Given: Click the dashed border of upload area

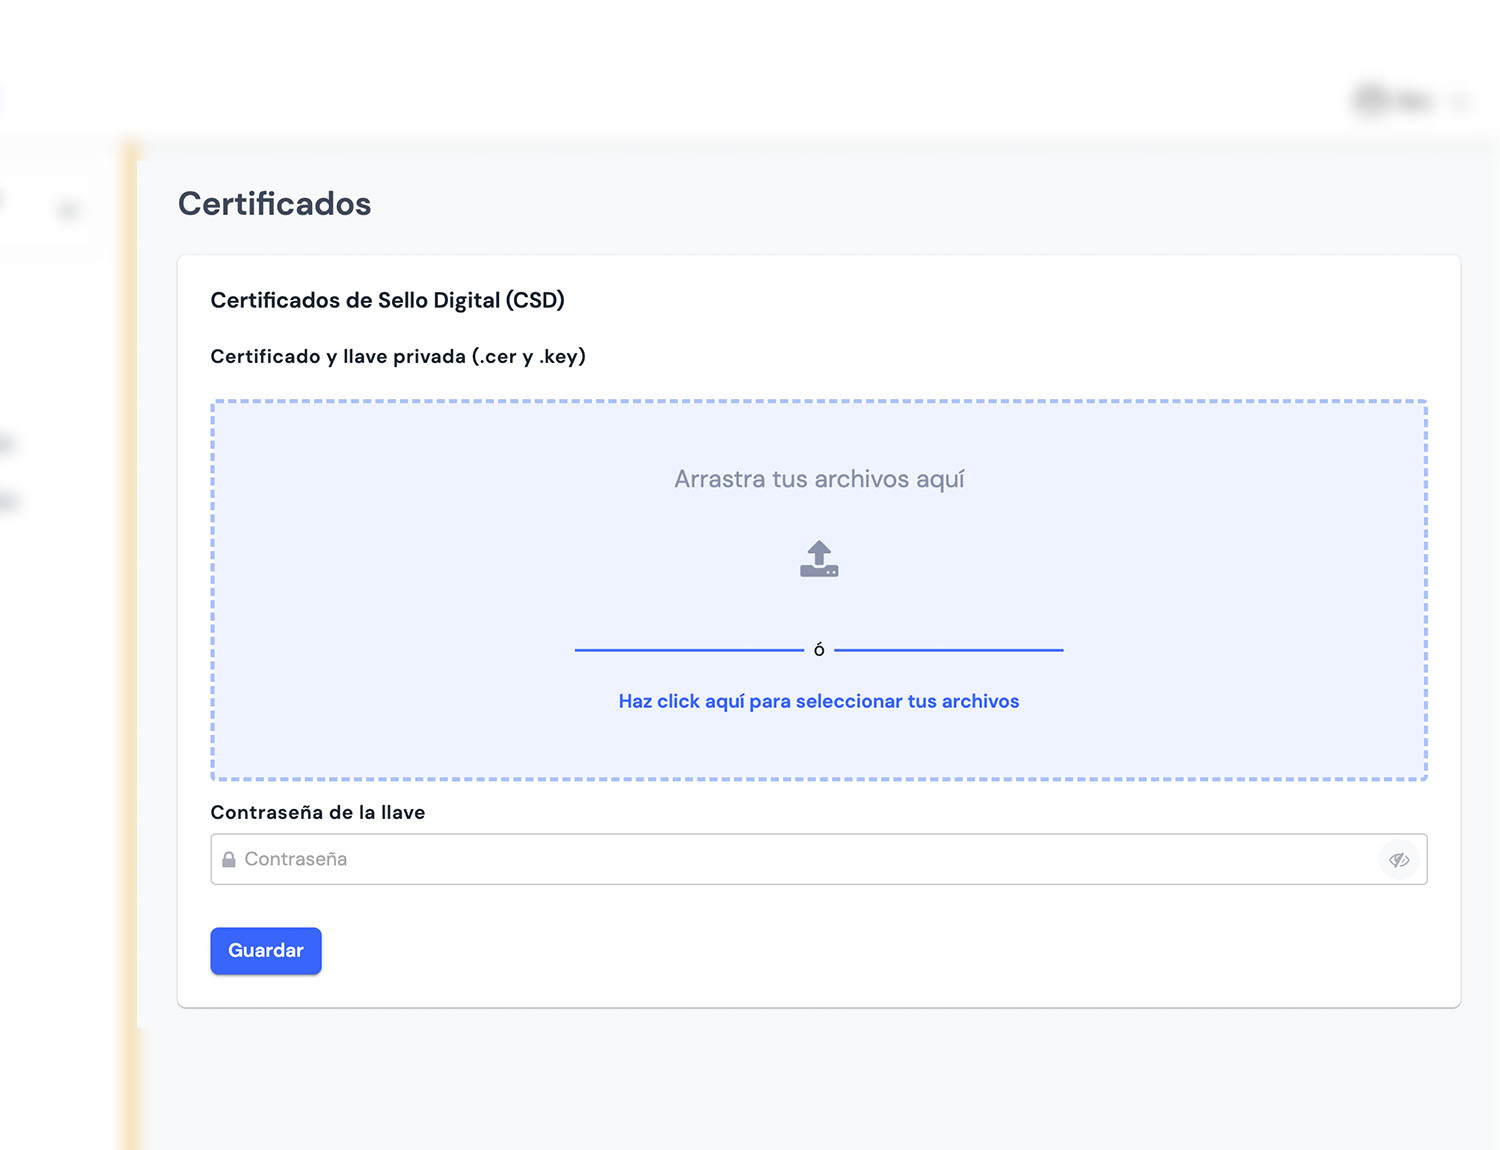Looking at the screenshot, I should tap(818, 402).
